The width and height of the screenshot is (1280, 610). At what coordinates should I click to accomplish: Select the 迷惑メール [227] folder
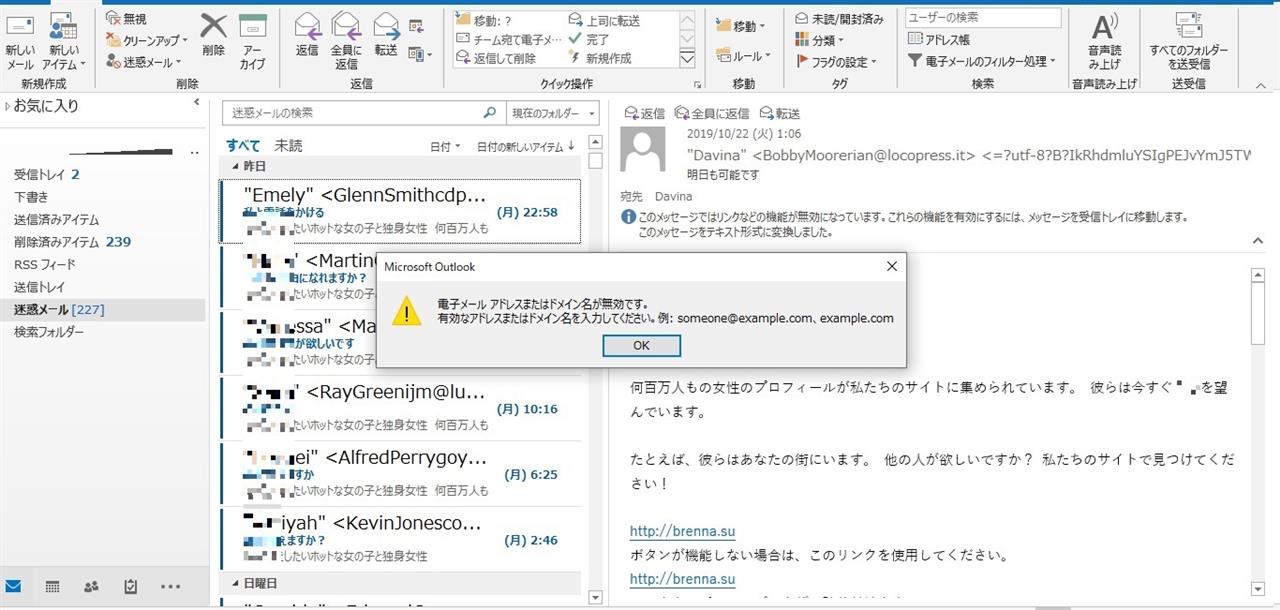pos(102,310)
